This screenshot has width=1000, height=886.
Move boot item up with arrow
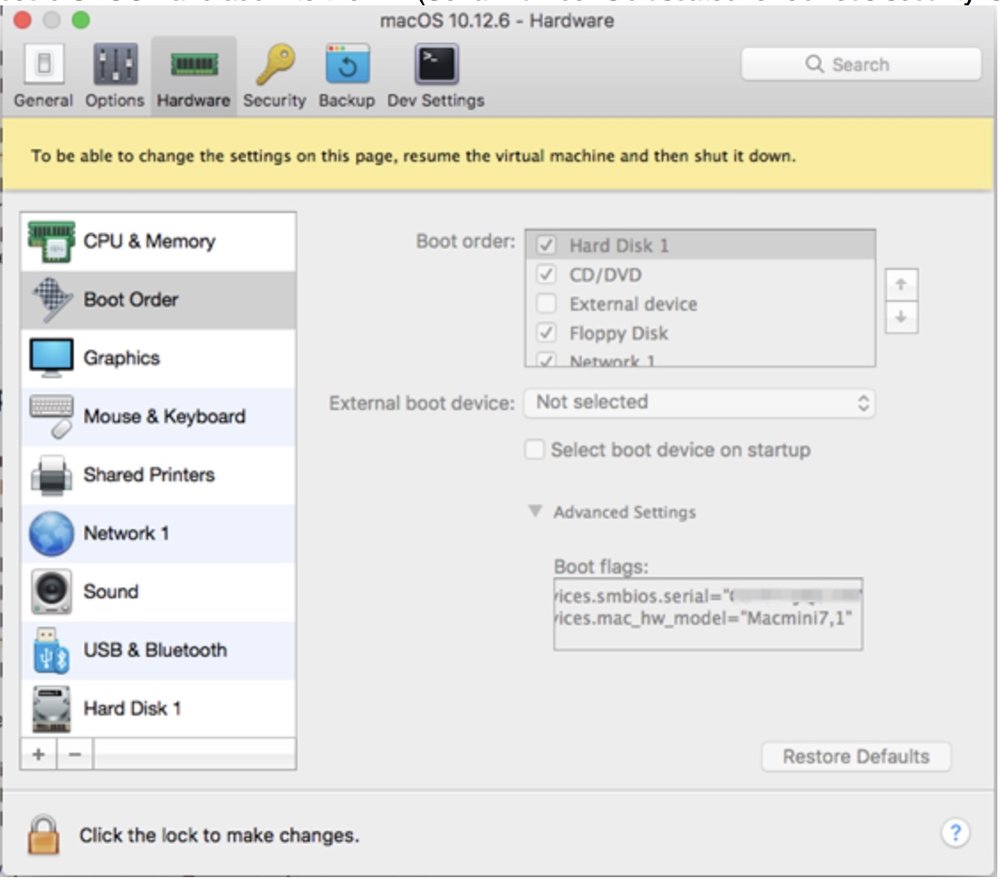[x=901, y=284]
